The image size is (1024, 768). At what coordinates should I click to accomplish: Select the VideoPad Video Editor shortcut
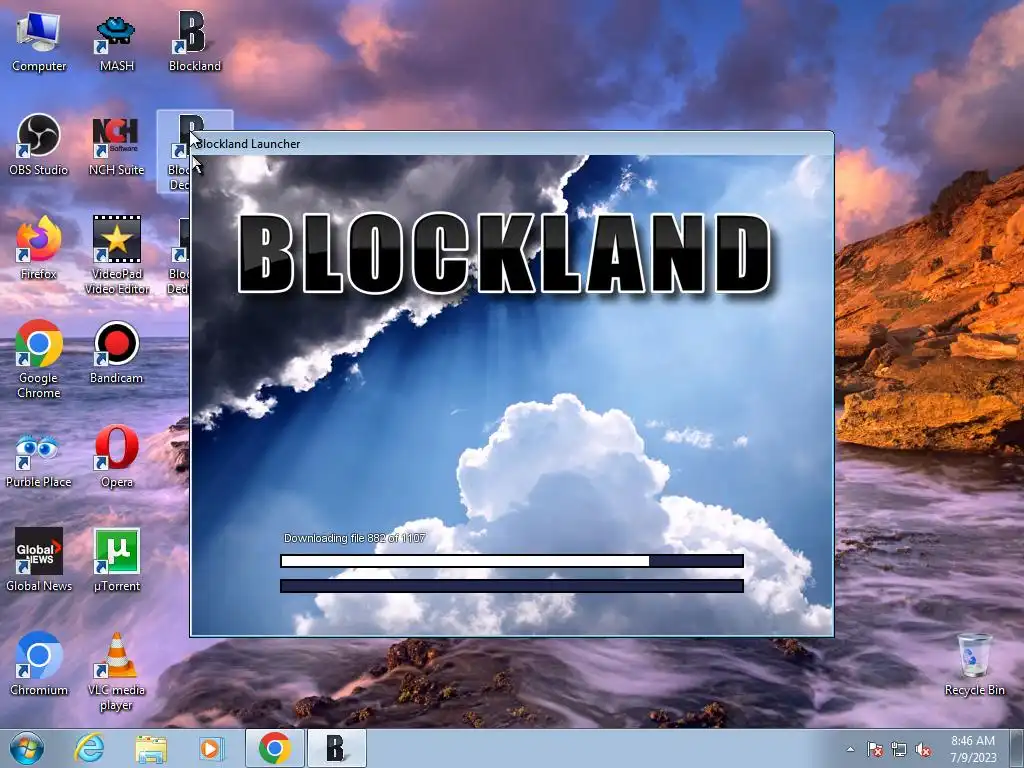(x=116, y=256)
